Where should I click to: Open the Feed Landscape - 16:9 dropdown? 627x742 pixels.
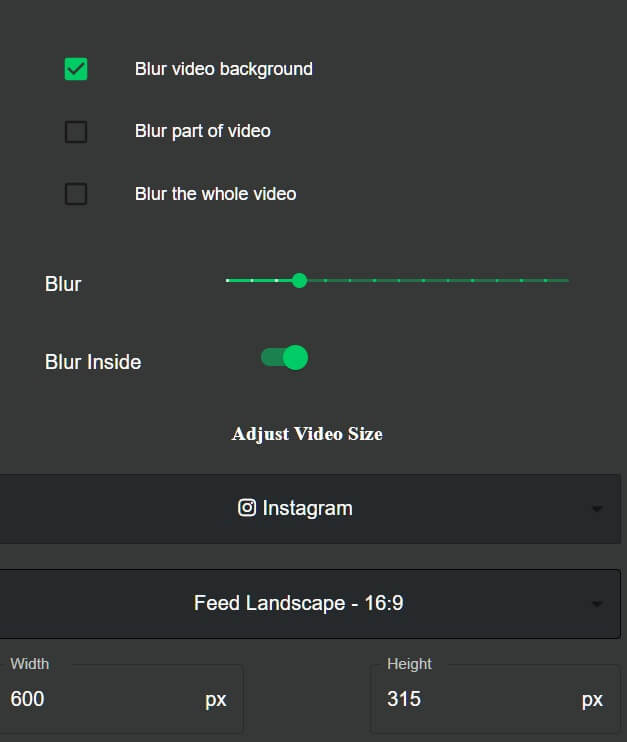click(x=310, y=604)
